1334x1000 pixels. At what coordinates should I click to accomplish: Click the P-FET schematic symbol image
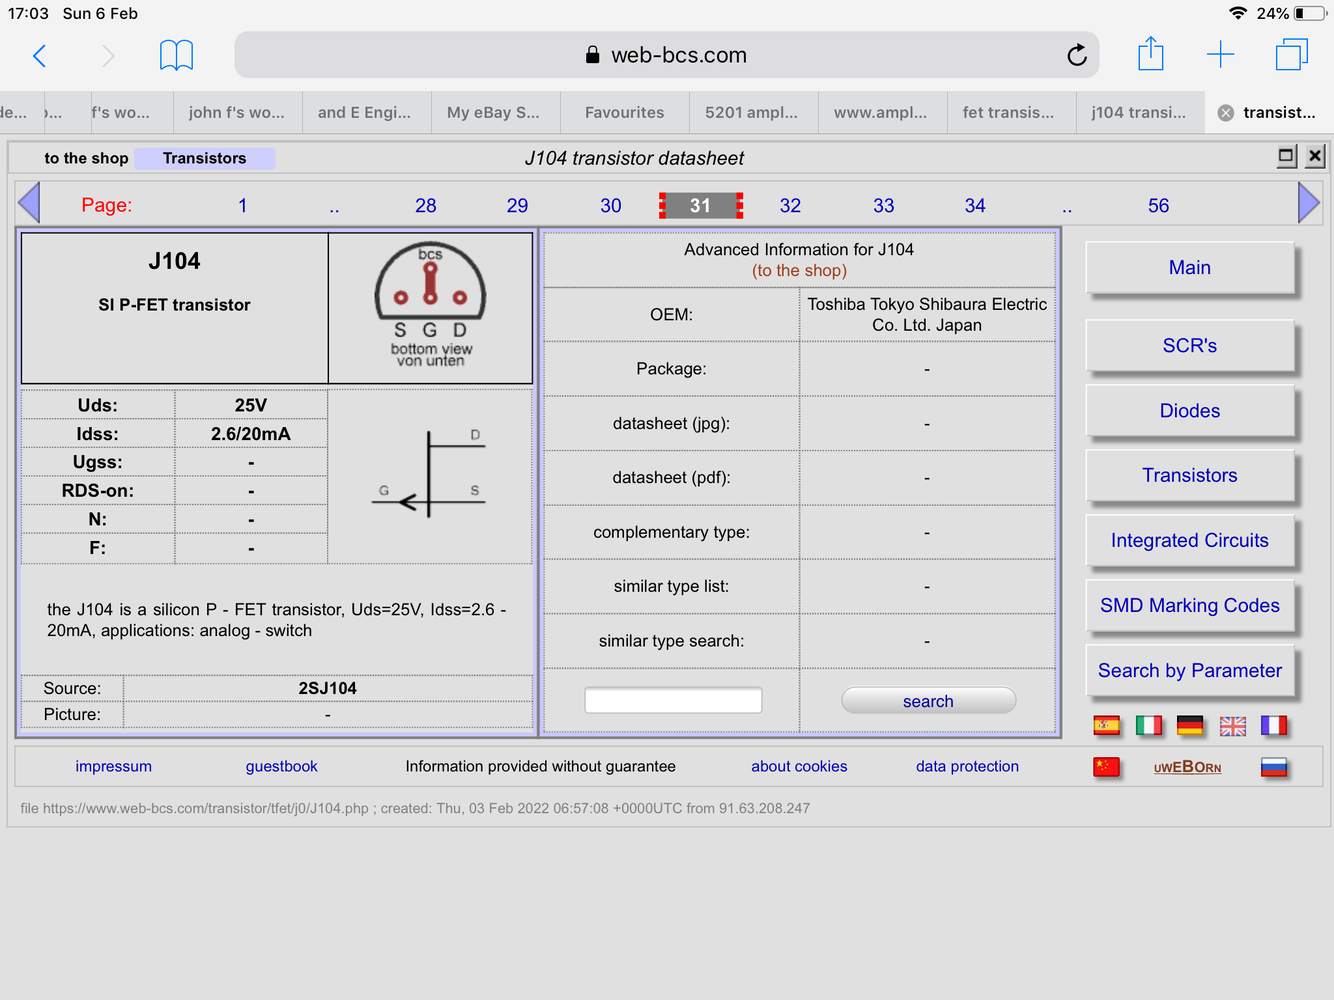(x=429, y=475)
